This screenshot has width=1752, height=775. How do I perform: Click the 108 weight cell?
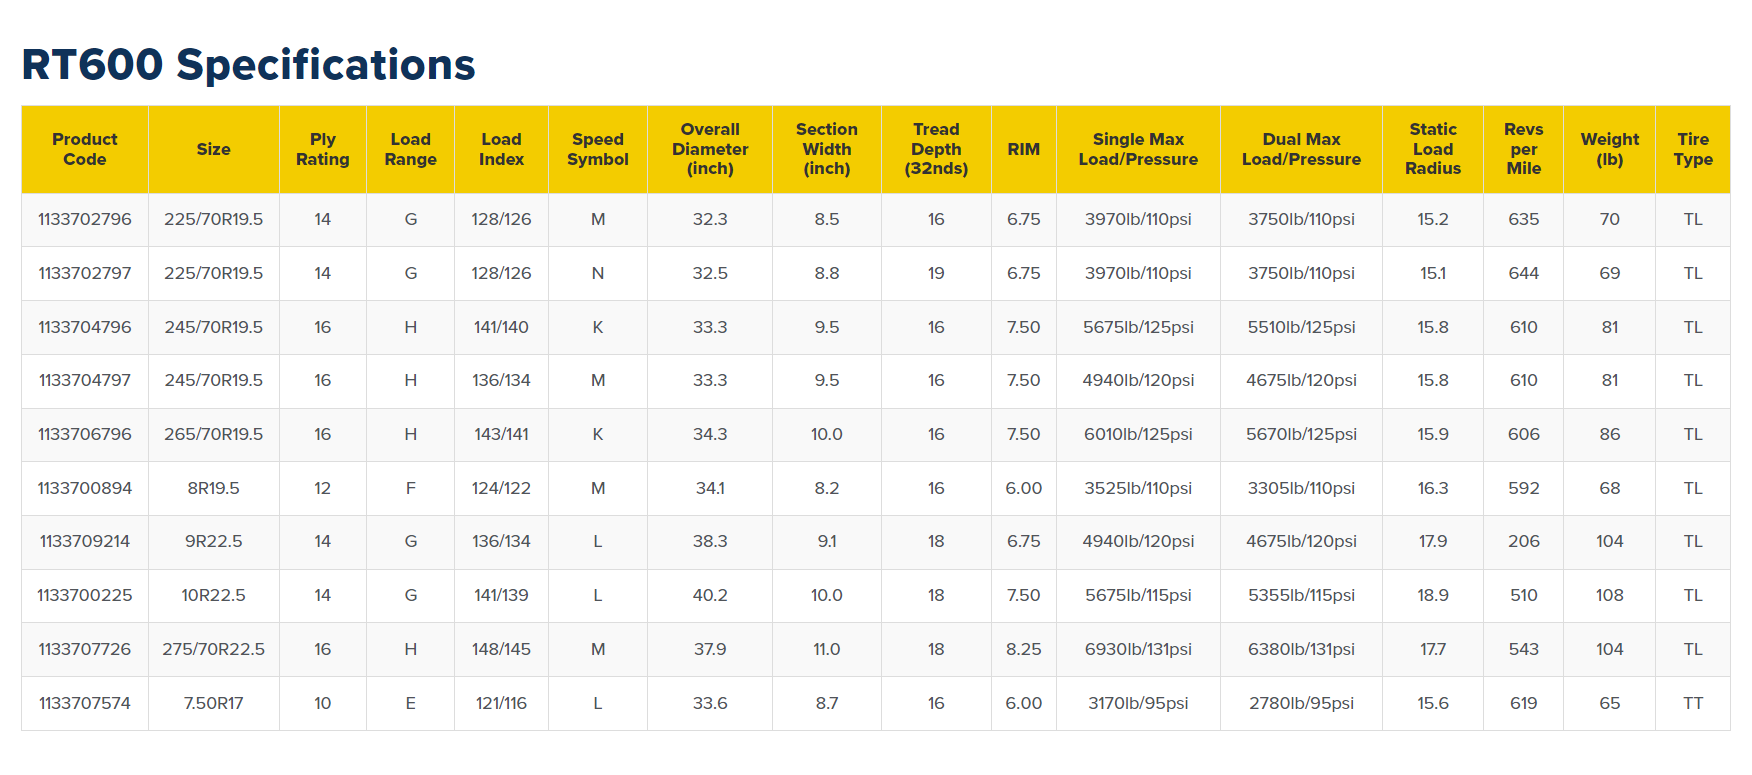click(1610, 595)
